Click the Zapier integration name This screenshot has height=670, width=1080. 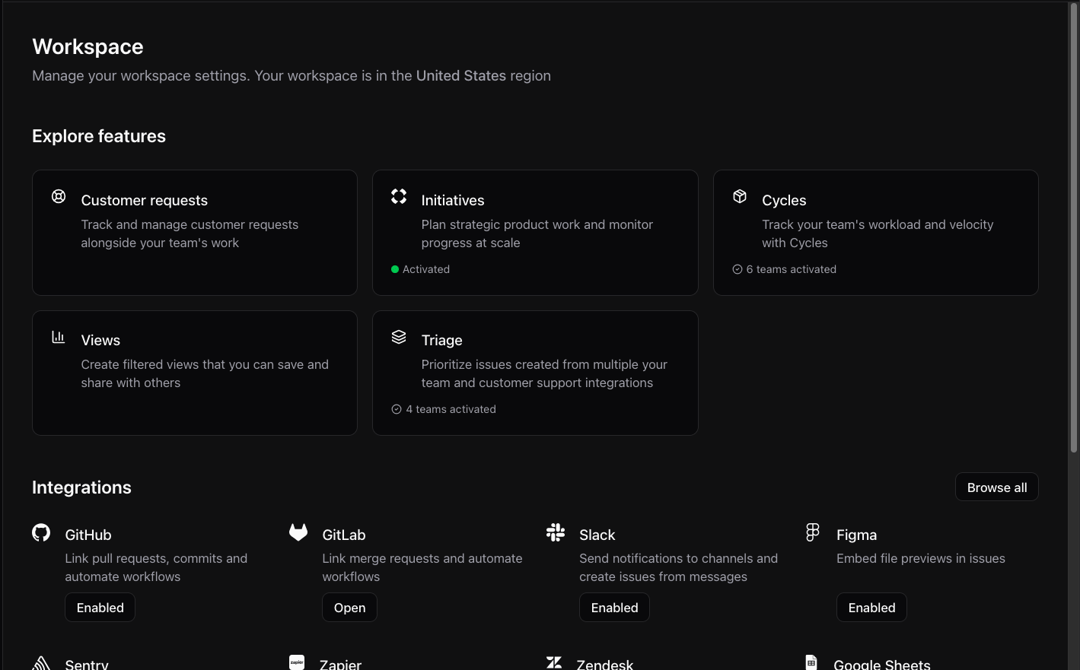coord(340,664)
